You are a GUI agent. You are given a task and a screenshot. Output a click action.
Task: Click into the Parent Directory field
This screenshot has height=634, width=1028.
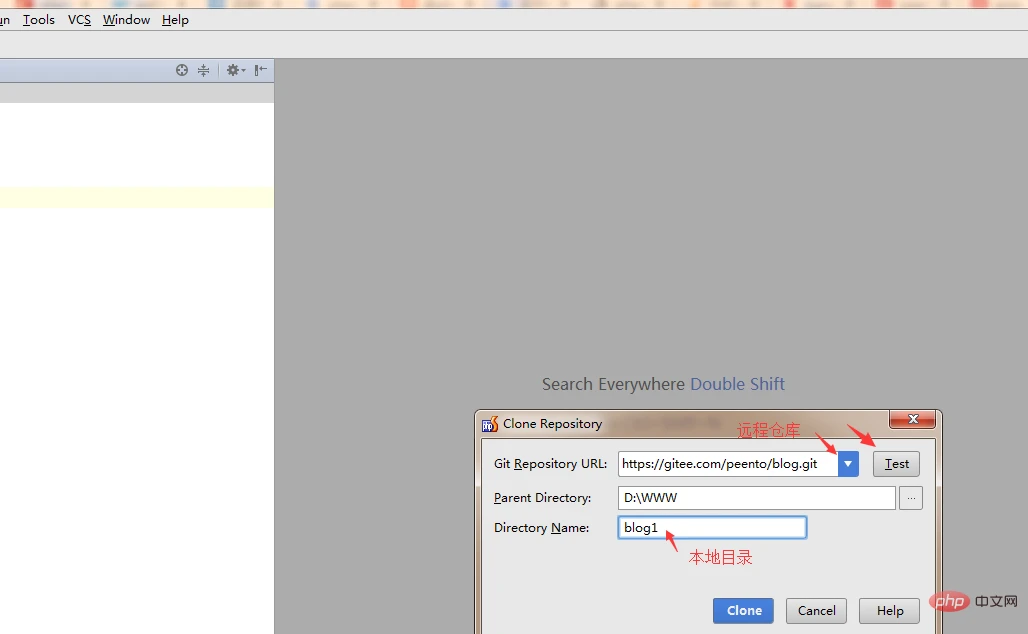(x=756, y=498)
